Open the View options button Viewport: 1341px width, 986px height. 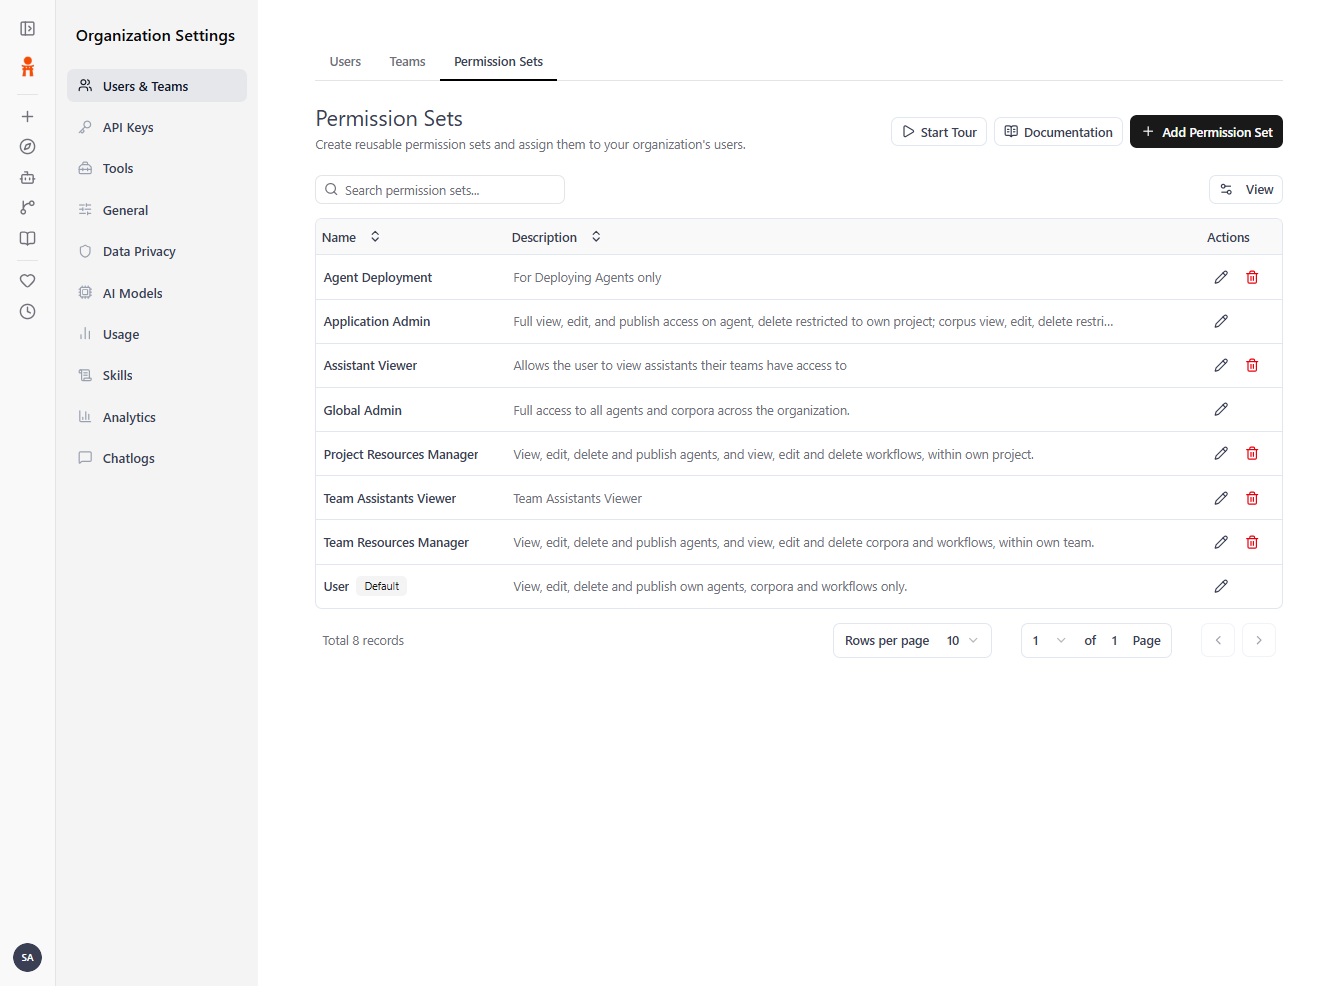point(1245,190)
